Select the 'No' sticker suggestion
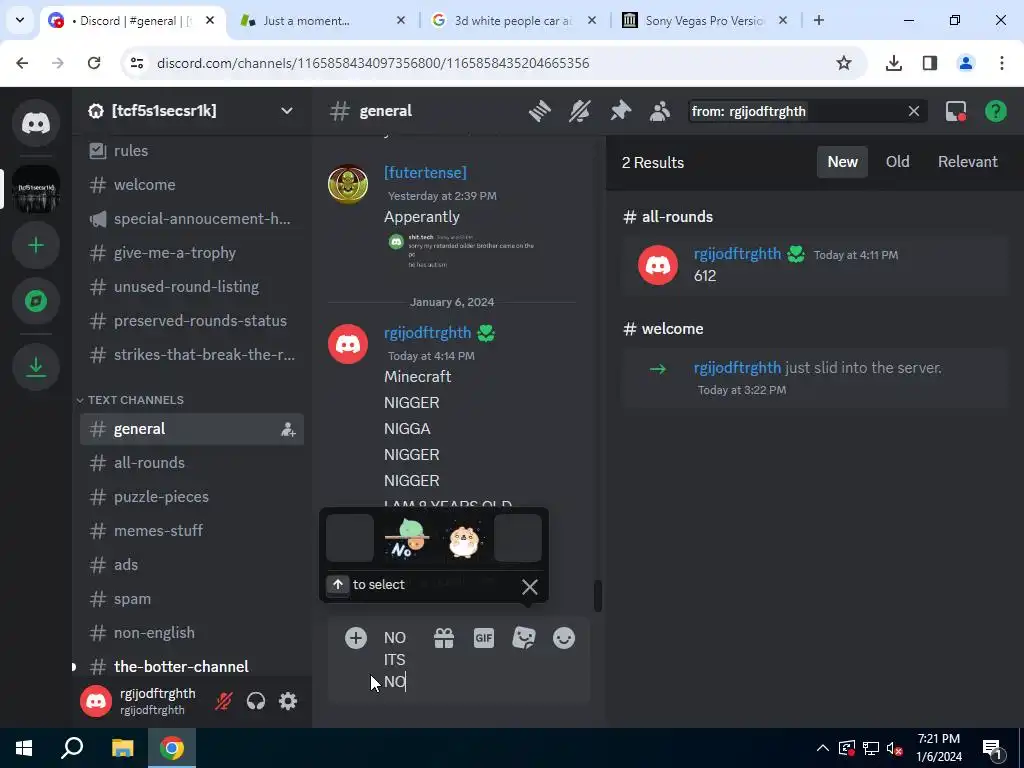This screenshot has height=768, width=1024. (x=406, y=538)
